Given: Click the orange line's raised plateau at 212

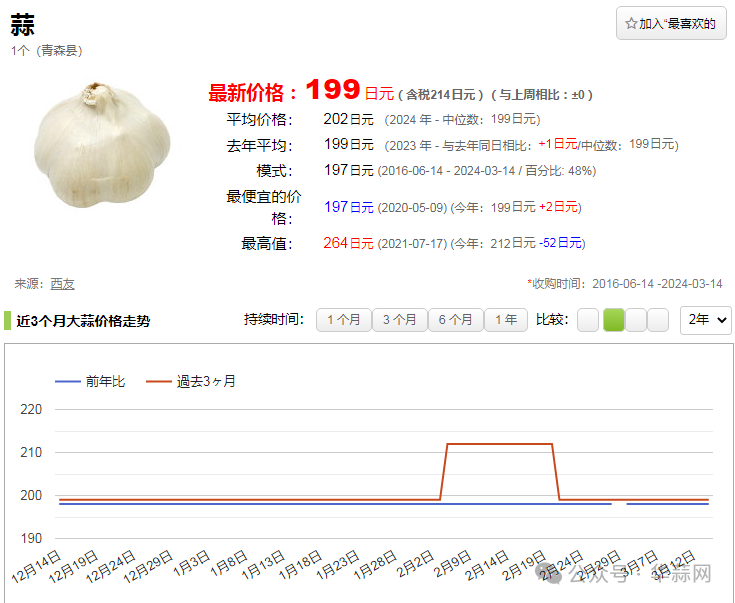Looking at the screenshot, I should click(x=498, y=444).
